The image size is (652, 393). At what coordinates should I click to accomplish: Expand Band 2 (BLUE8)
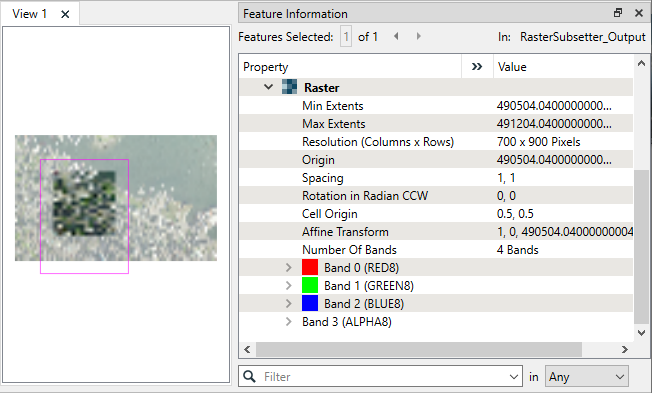click(x=289, y=303)
